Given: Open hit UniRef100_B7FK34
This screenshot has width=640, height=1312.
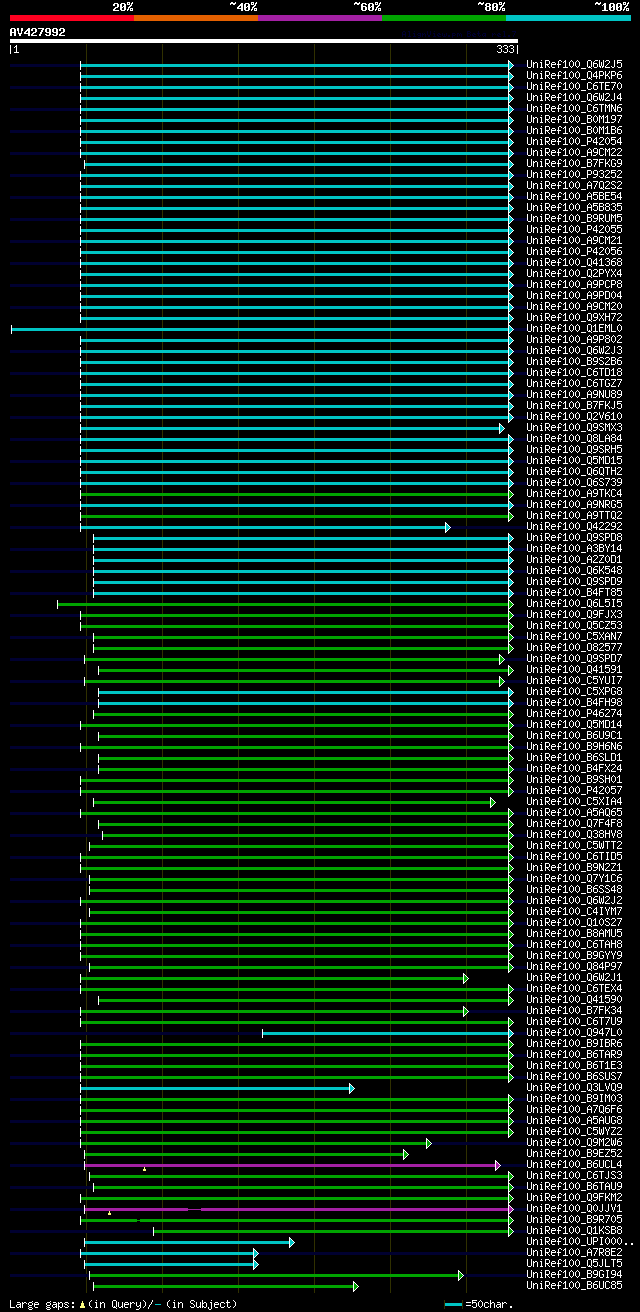Looking at the screenshot, I should pyautogui.click(x=574, y=1010).
